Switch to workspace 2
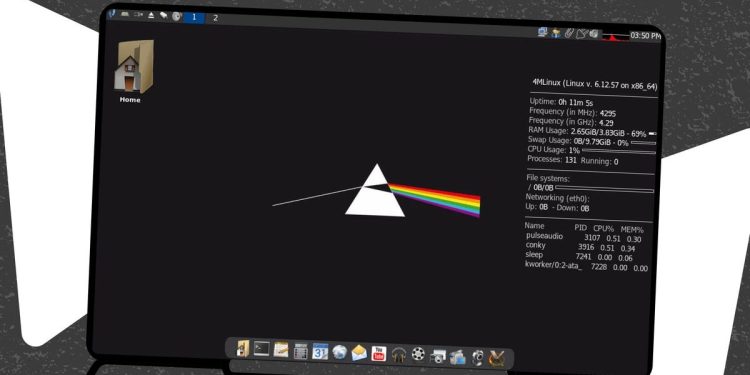 pyautogui.click(x=215, y=18)
